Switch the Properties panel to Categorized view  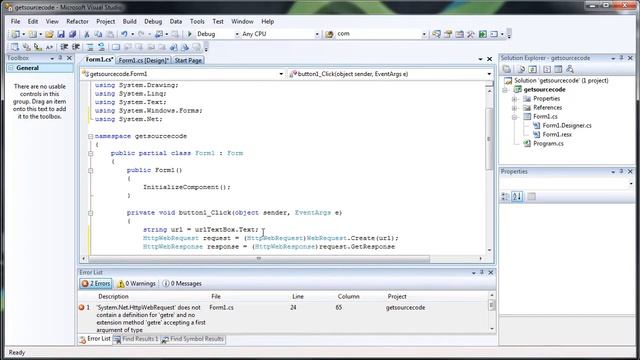click(x=505, y=197)
